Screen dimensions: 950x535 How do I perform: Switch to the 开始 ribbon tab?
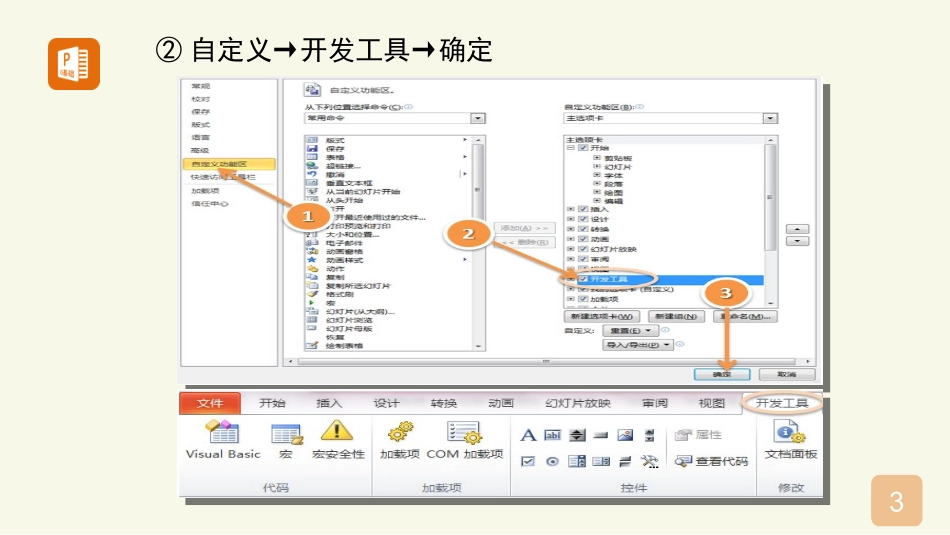click(272, 403)
